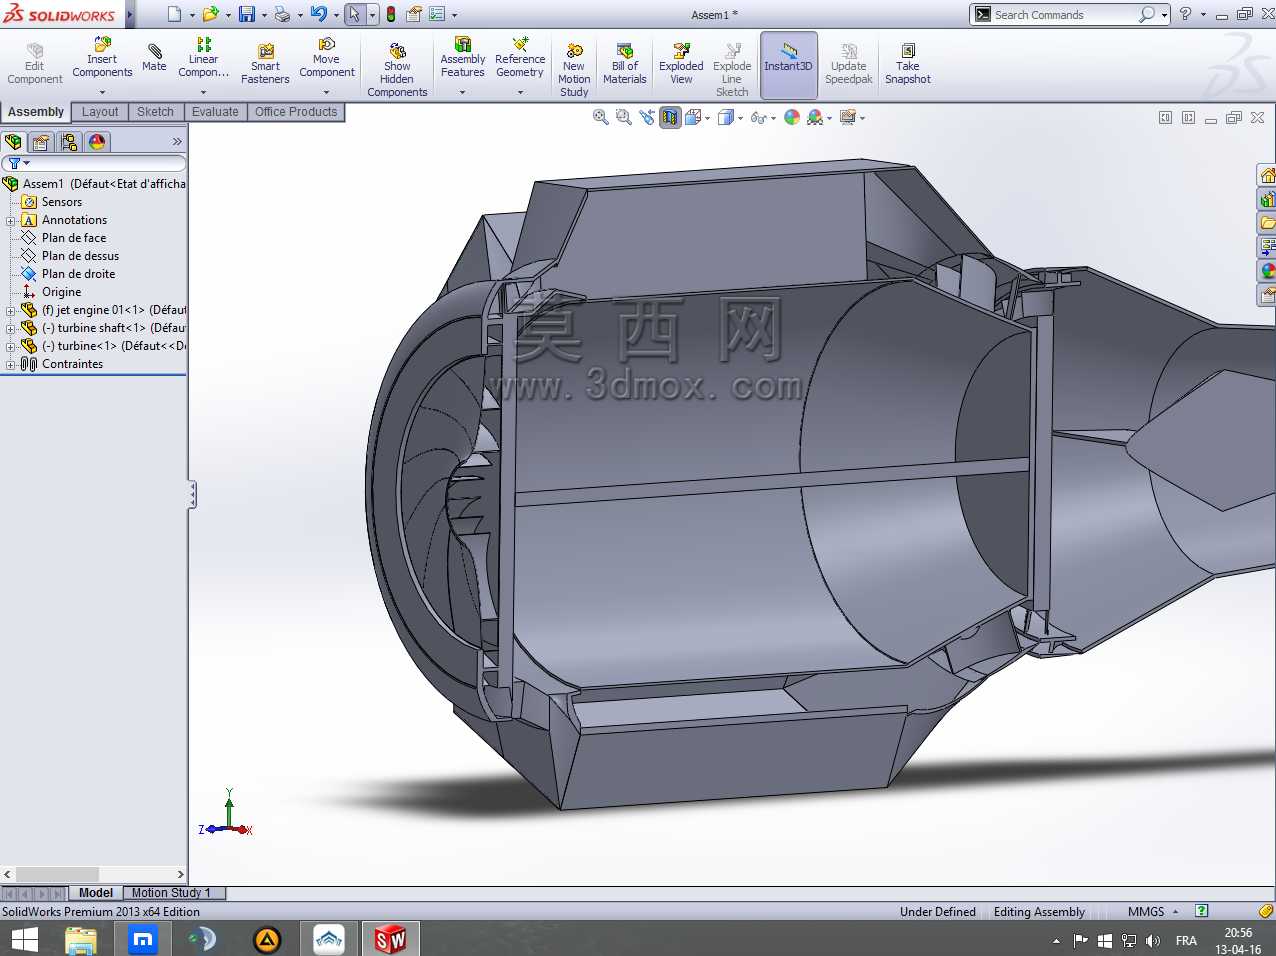Print using the printer icon

pyautogui.click(x=282, y=14)
